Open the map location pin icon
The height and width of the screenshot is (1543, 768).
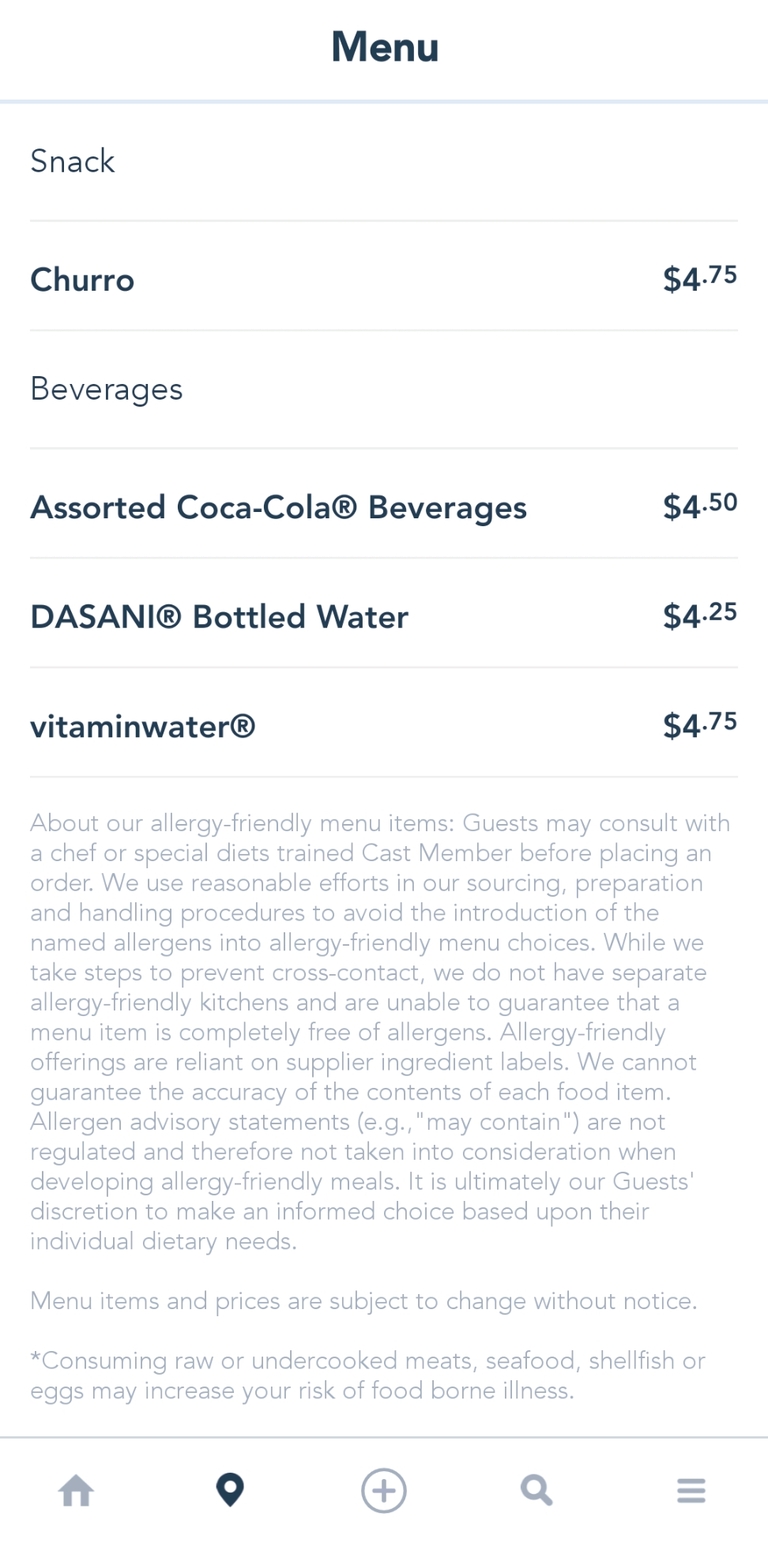pyautogui.click(x=230, y=1491)
